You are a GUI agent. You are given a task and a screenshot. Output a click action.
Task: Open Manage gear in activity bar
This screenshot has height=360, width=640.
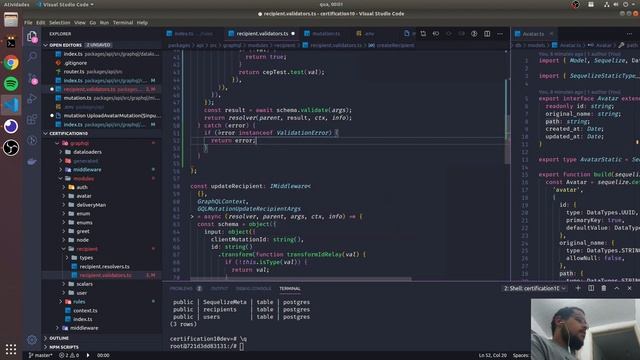point(32,339)
